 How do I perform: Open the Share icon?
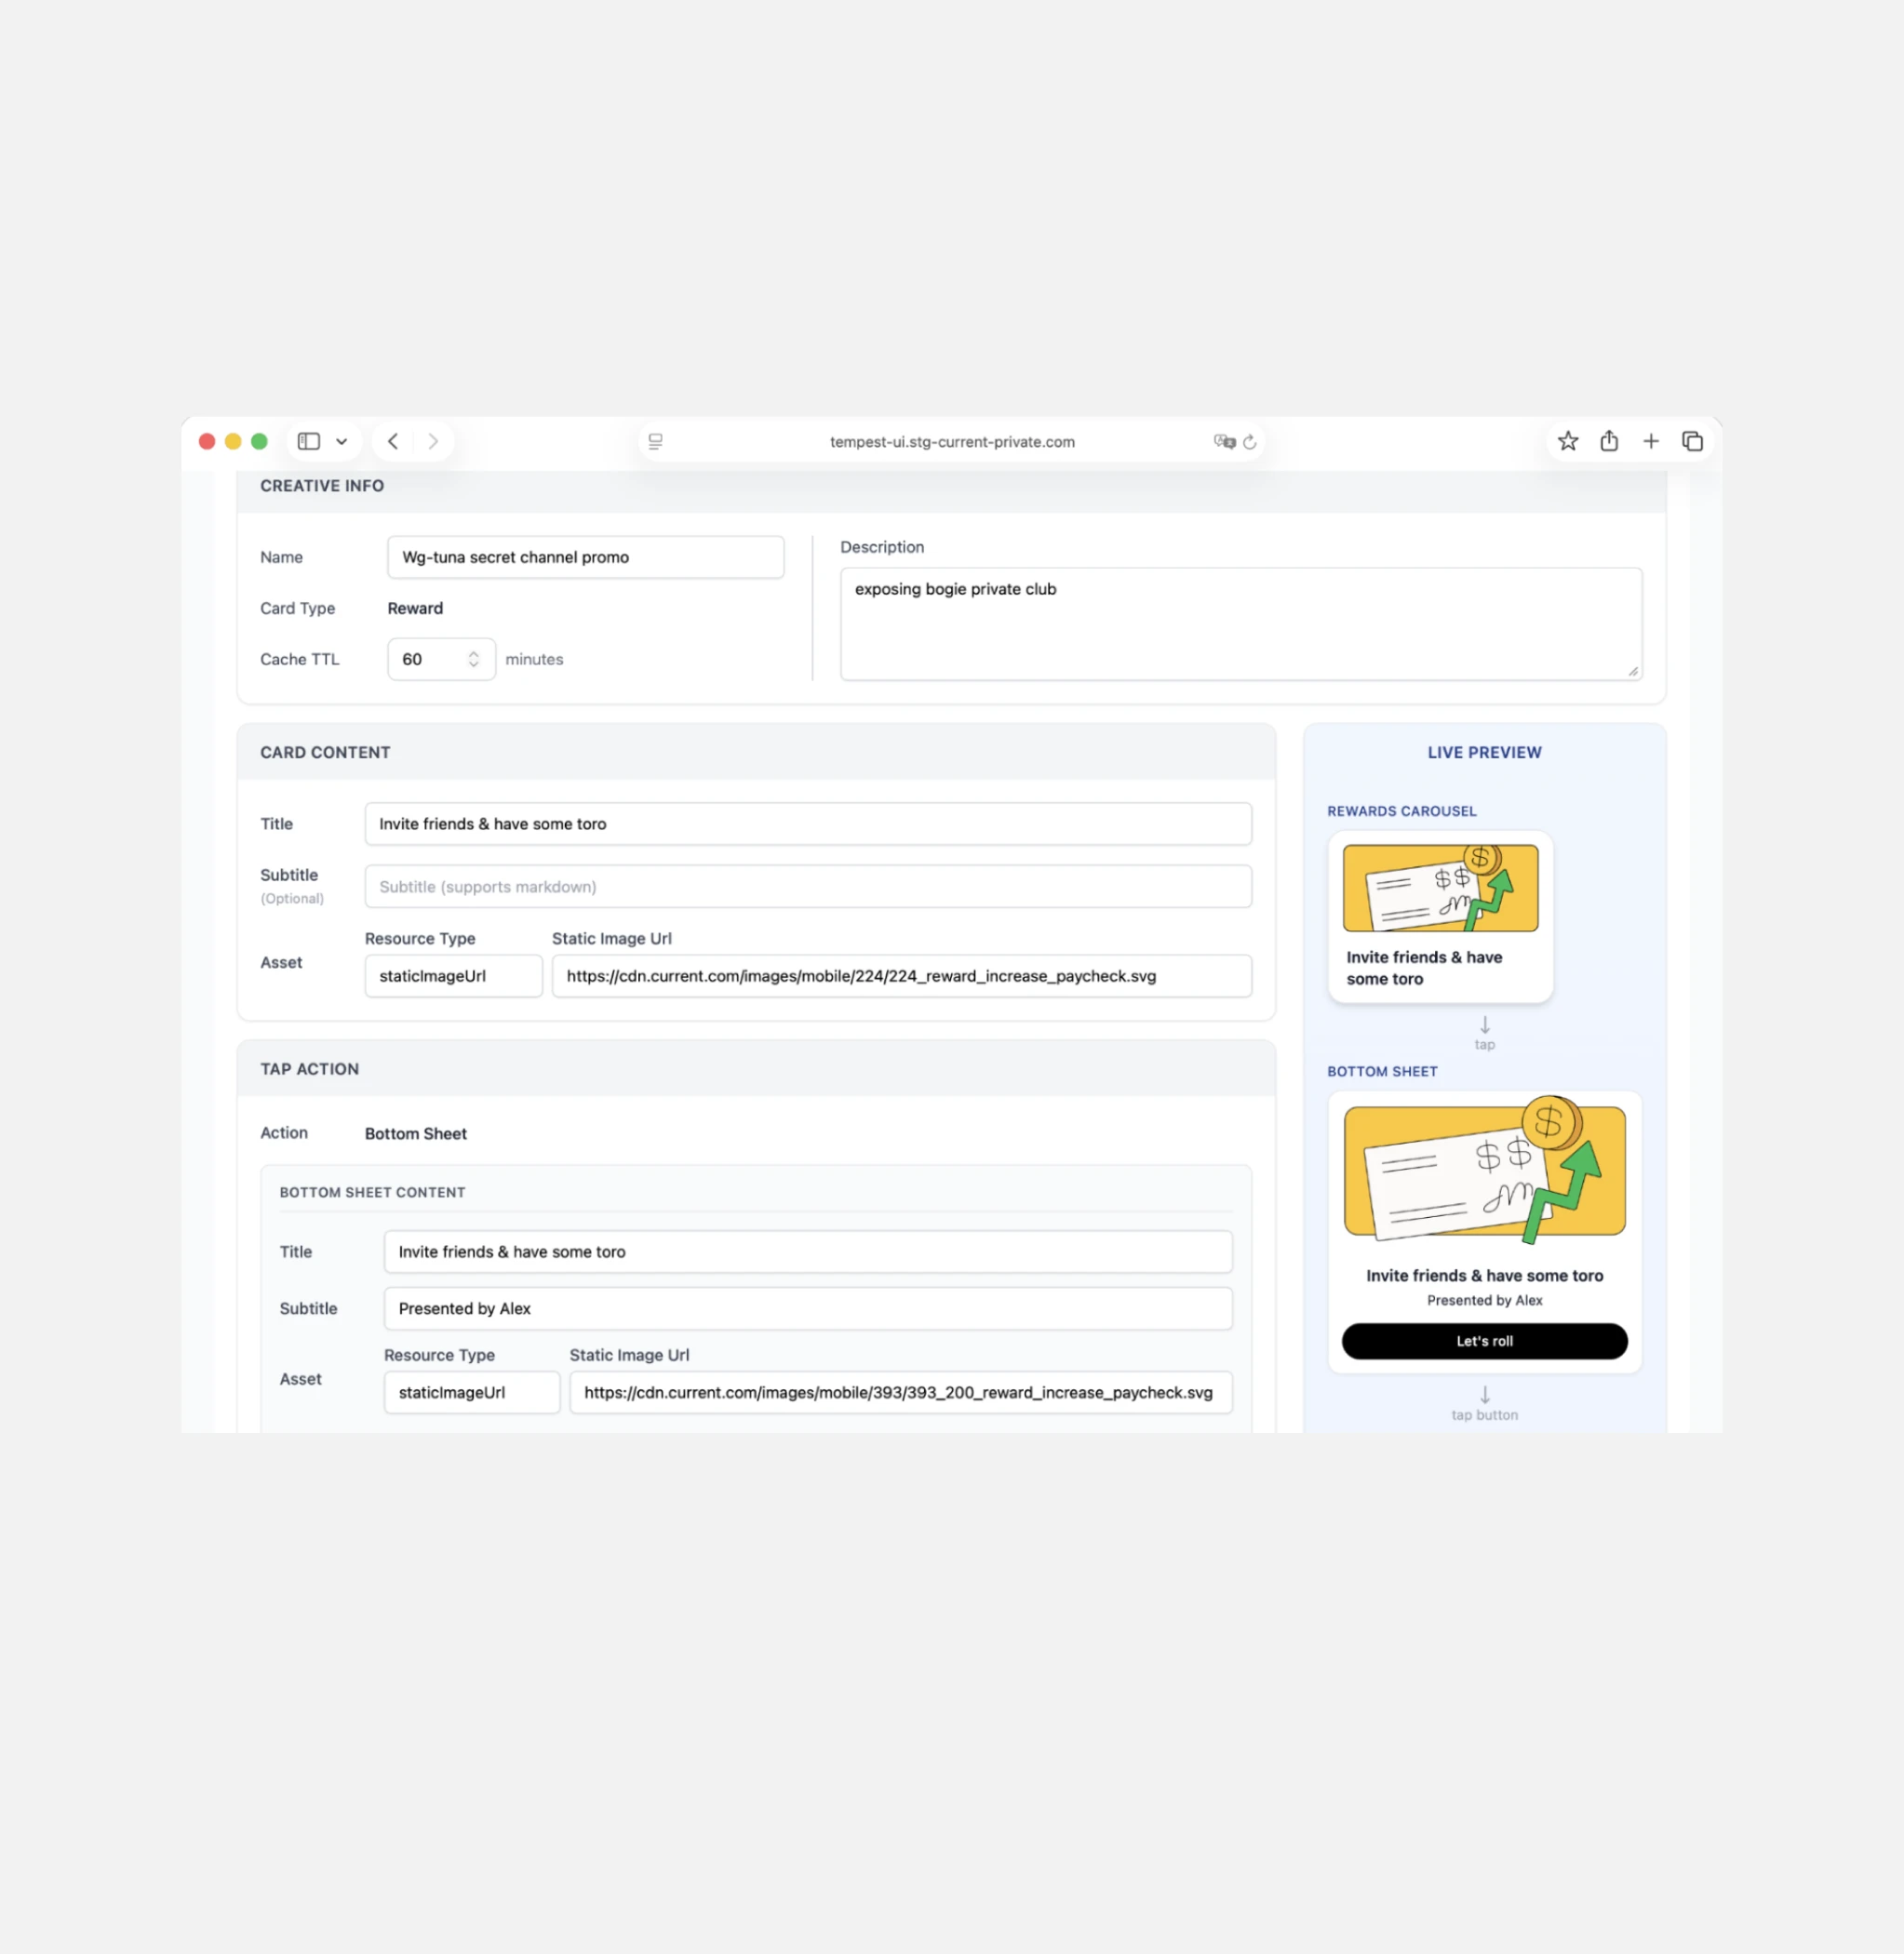(x=1609, y=441)
